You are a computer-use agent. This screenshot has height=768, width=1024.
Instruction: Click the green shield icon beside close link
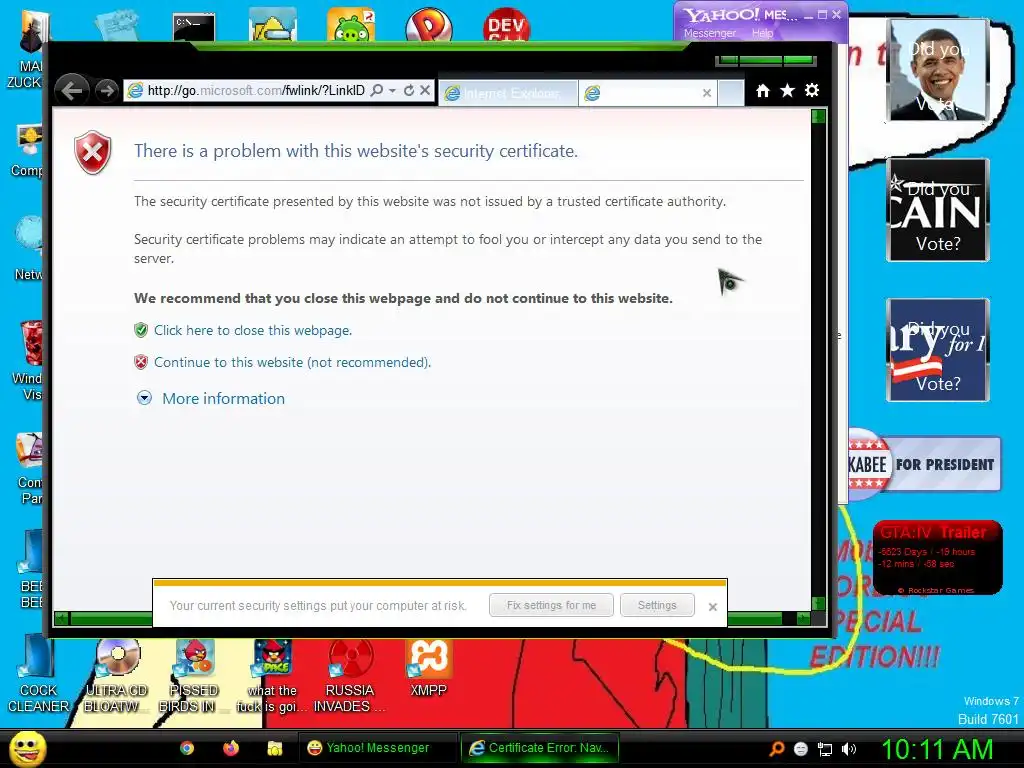coord(140,330)
